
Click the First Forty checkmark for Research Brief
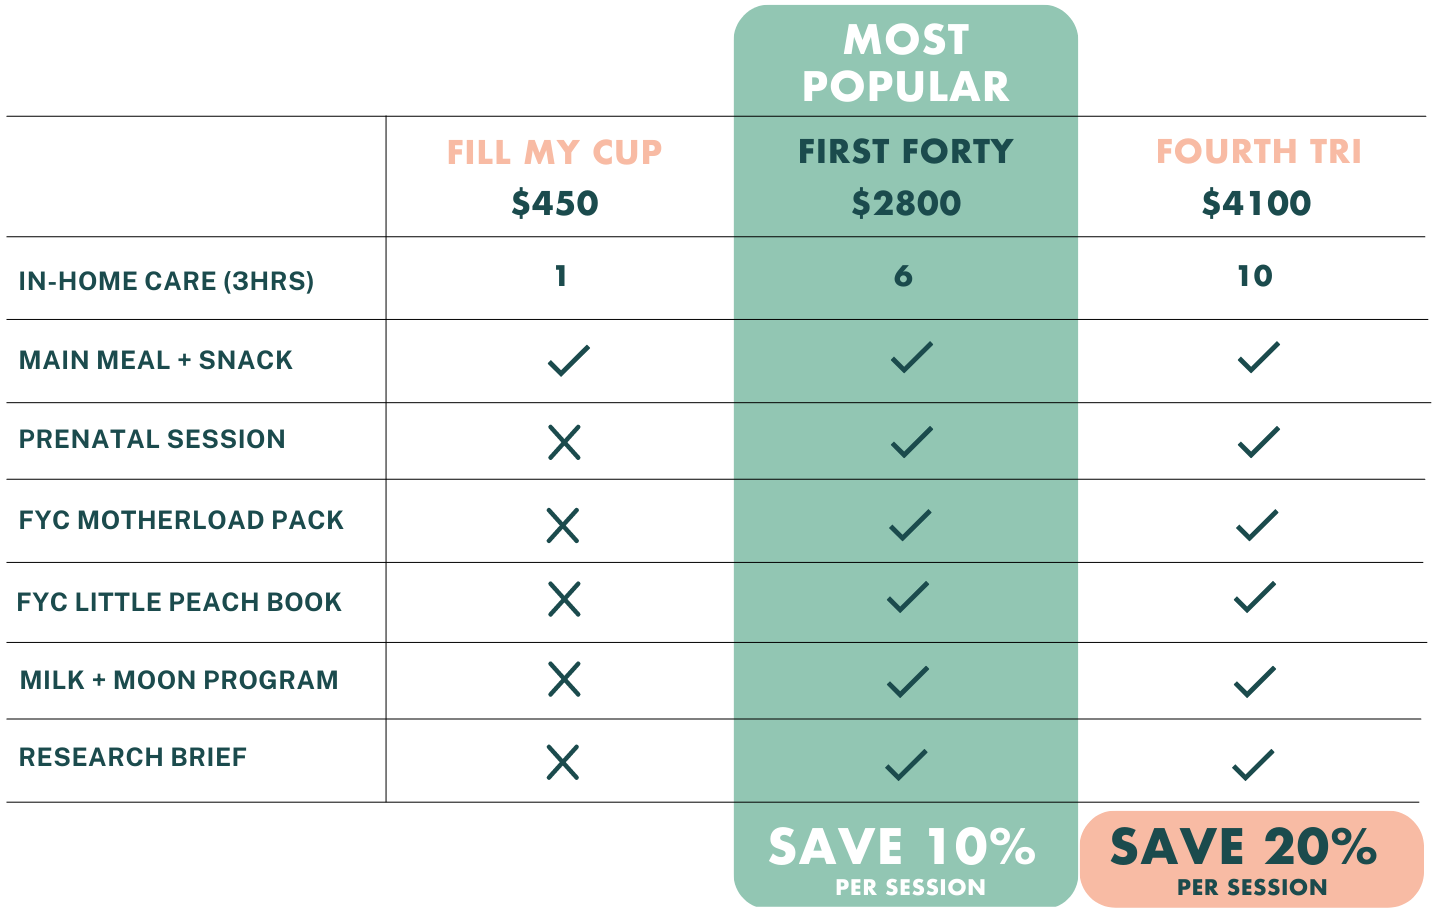[x=907, y=764]
